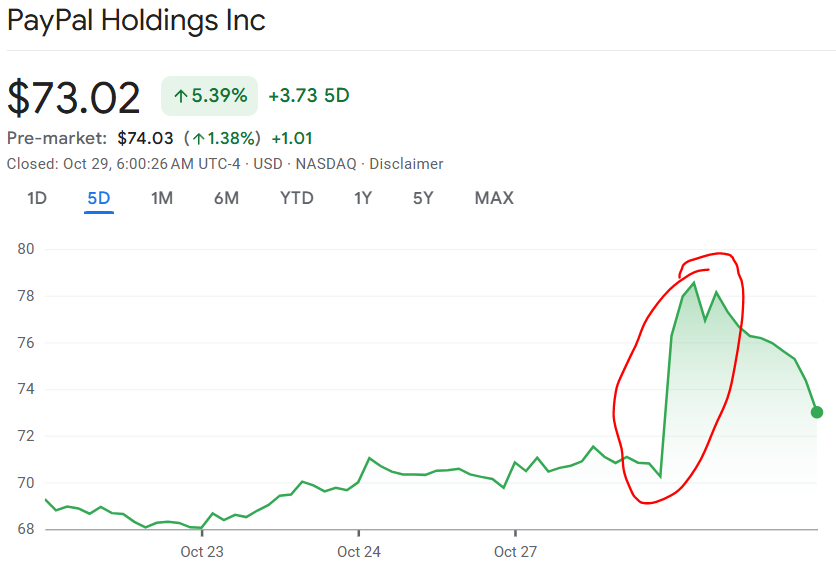Switch to the MAX range tab

coord(494,198)
